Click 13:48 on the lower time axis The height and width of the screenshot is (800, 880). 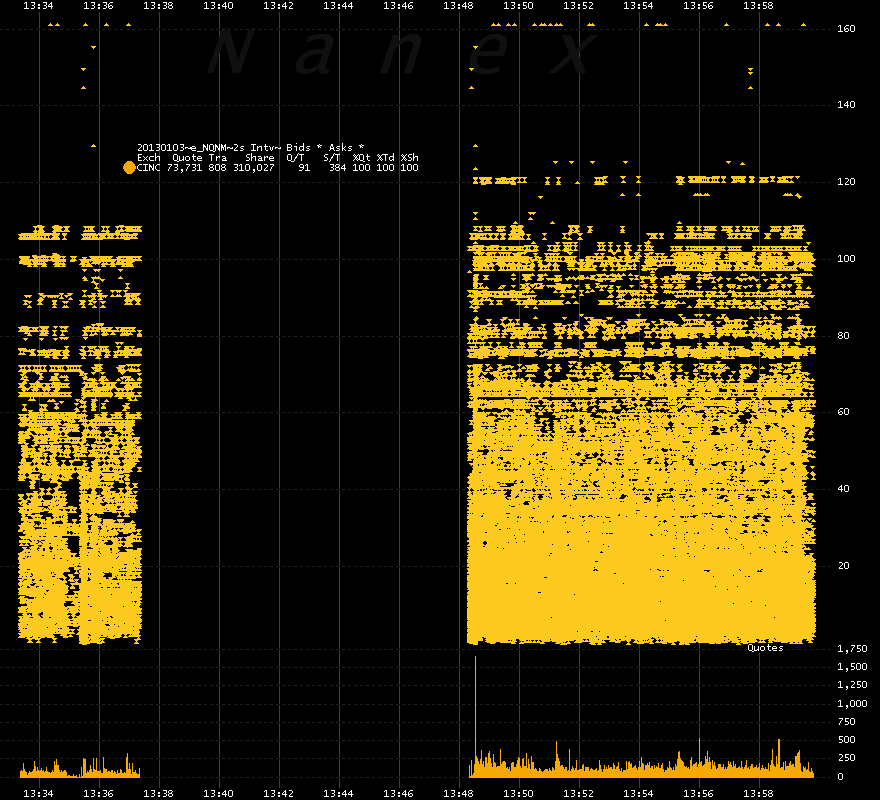coord(458,794)
